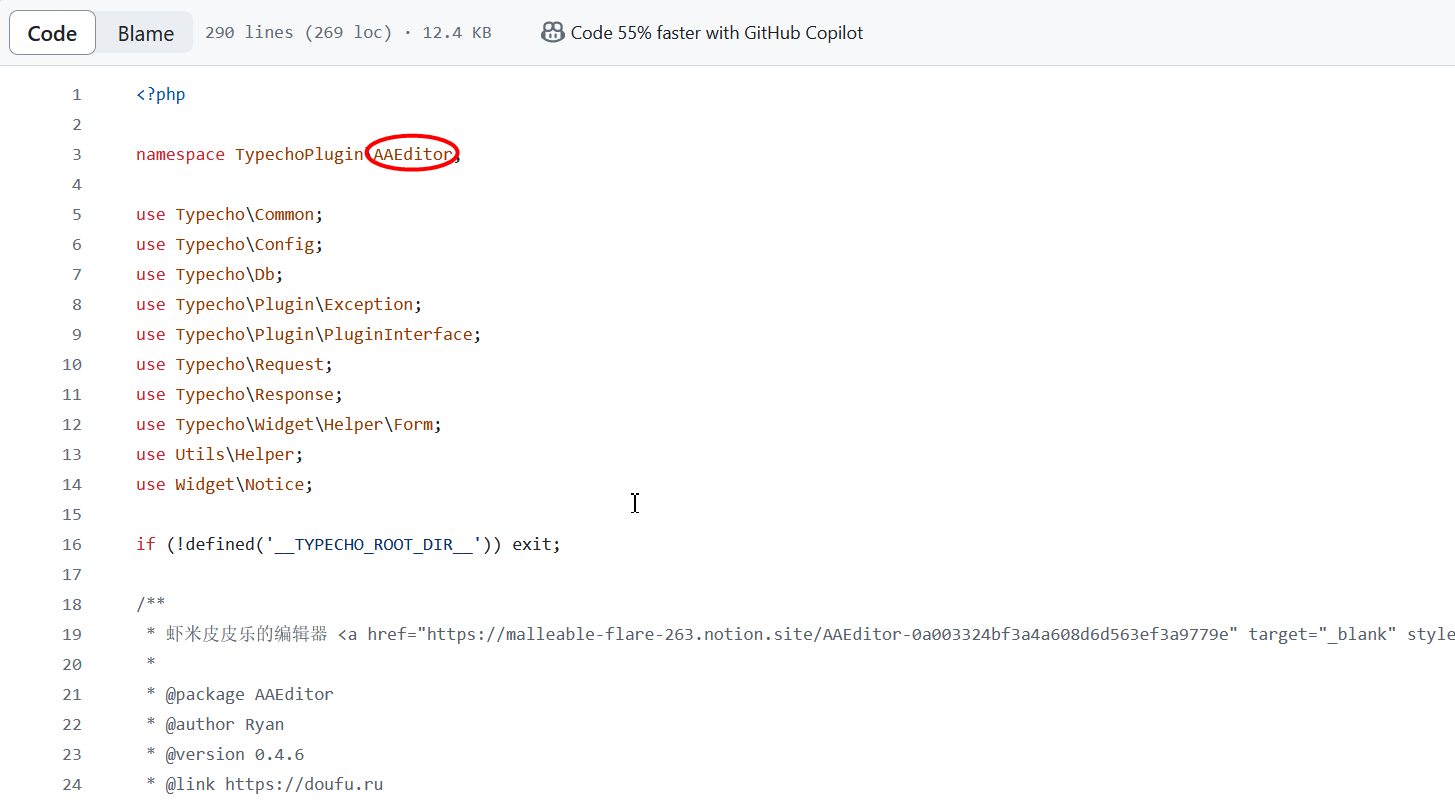
Task: Click the opening <?php tag
Action: coord(161,95)
